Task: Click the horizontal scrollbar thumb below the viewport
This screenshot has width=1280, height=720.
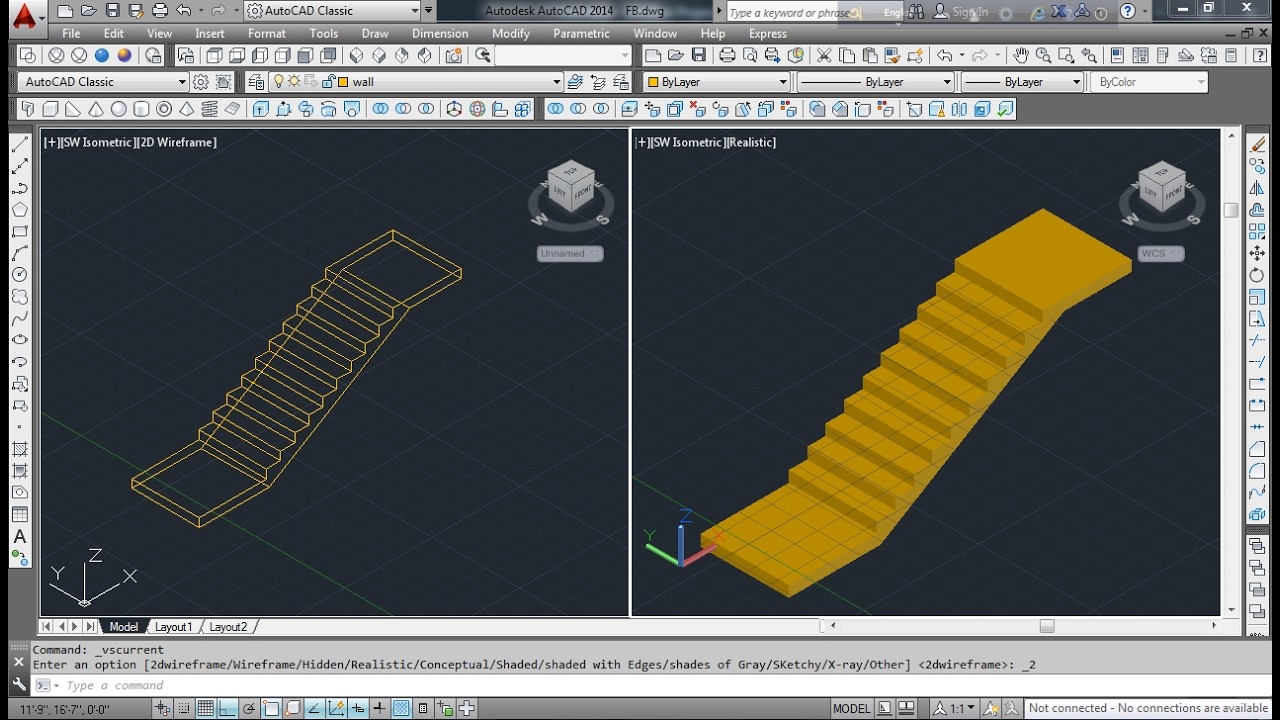Action: click(x=1047, y=626)
